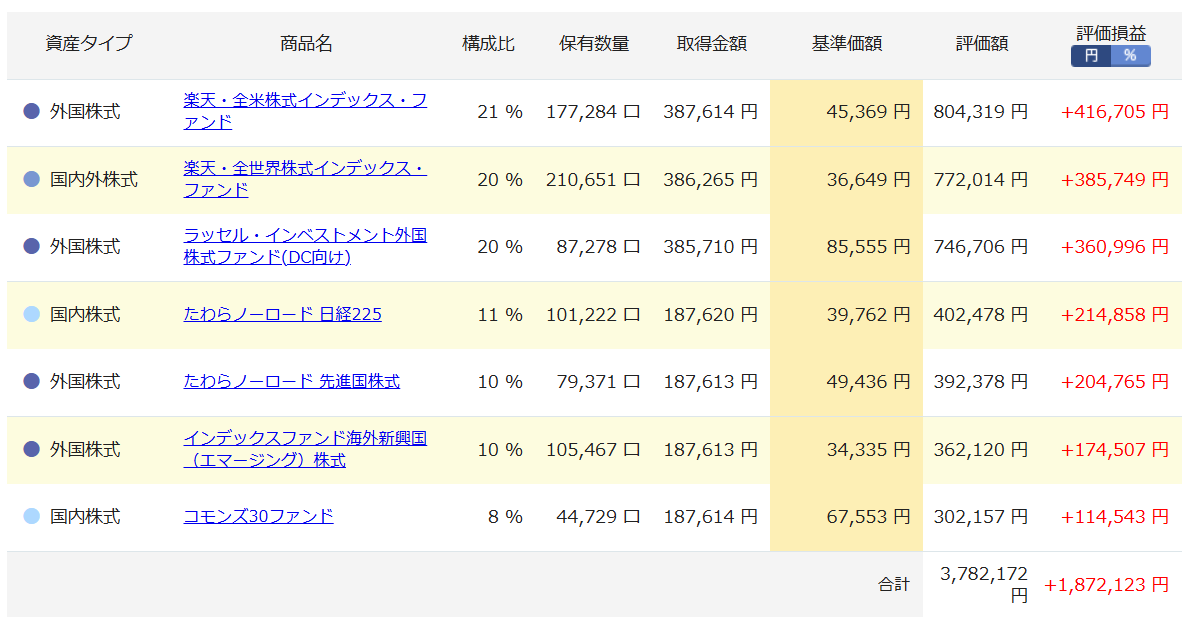Click the total +1,872,123 円 profit
Image resolution: width=1190 pixels, height=617 pixels.
click(x=1107, y=584)
